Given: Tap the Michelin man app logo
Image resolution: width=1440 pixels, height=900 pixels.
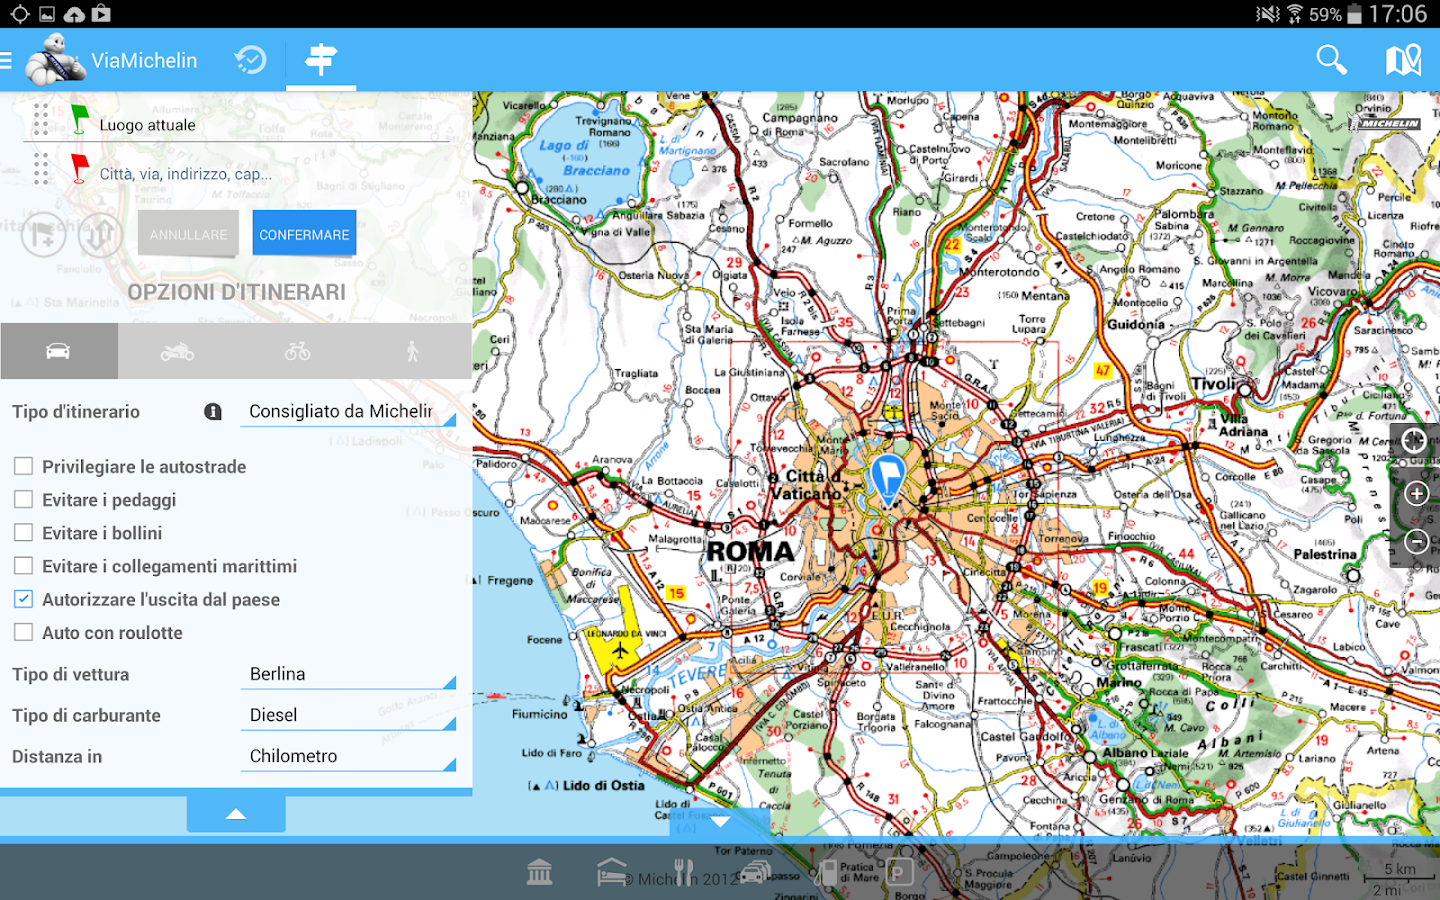Looking at the screenshot, I should (x=54, y=60).
